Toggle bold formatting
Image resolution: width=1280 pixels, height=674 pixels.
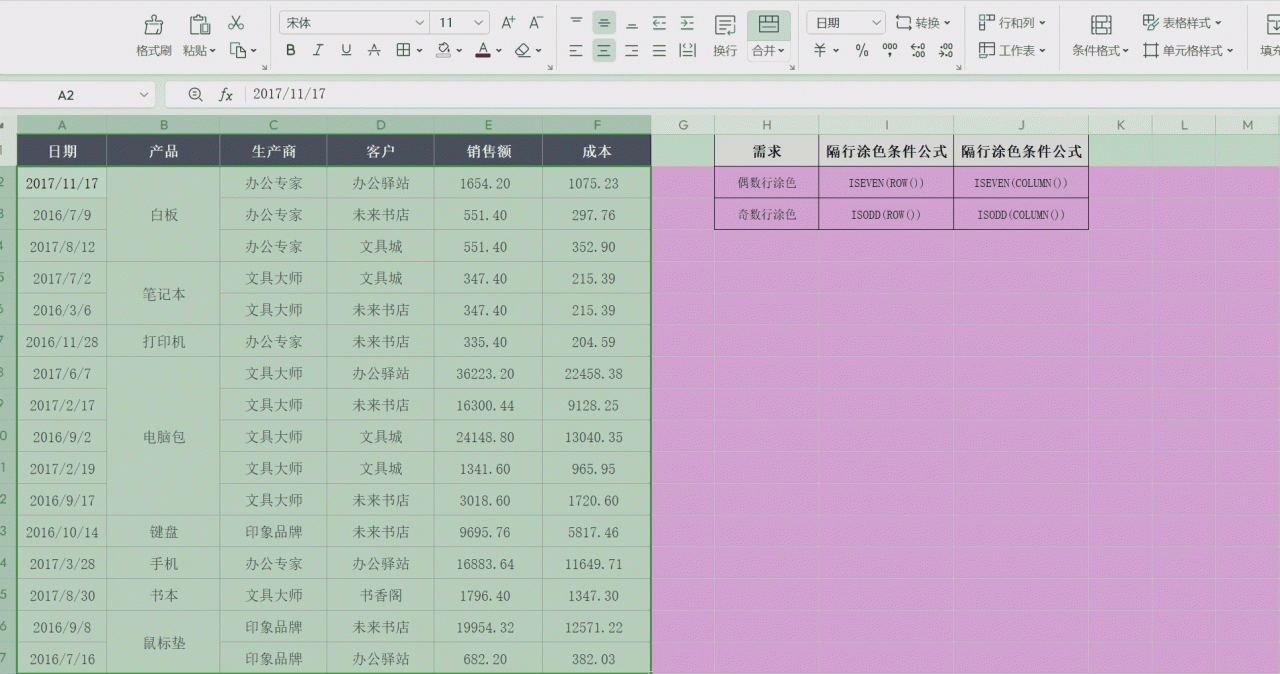[290, 50]
